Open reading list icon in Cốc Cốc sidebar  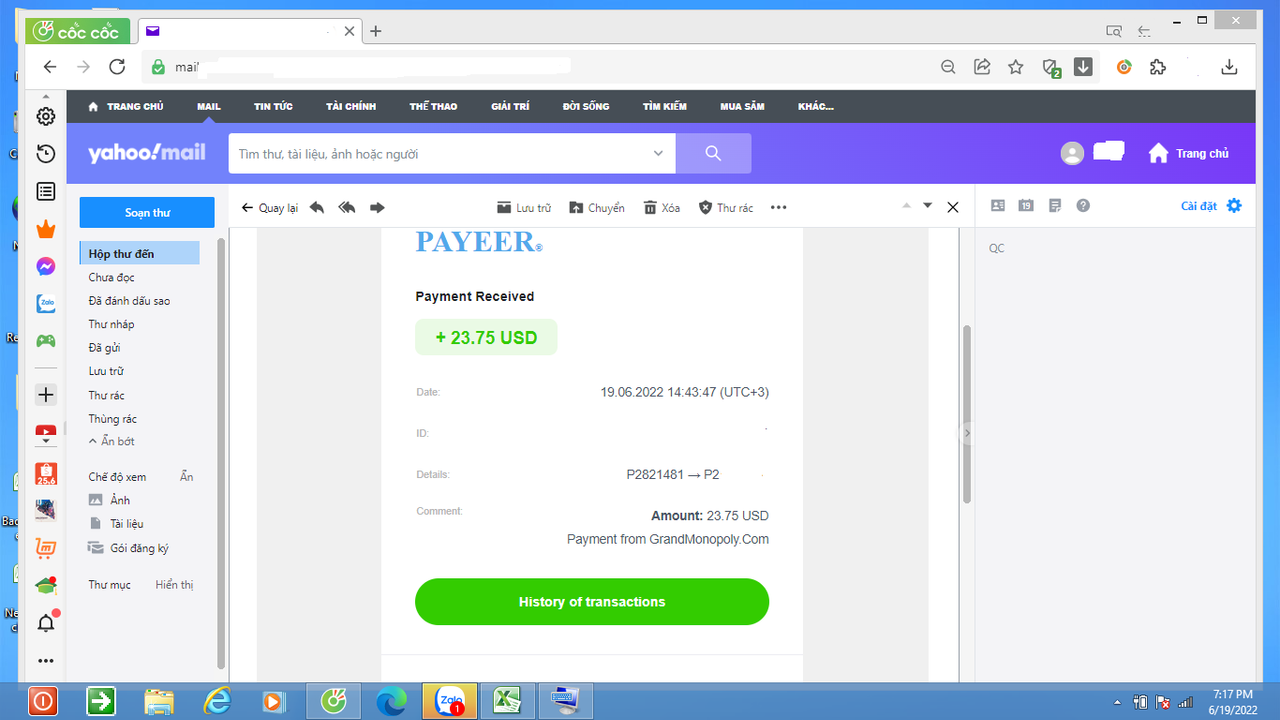coord(45,191)
